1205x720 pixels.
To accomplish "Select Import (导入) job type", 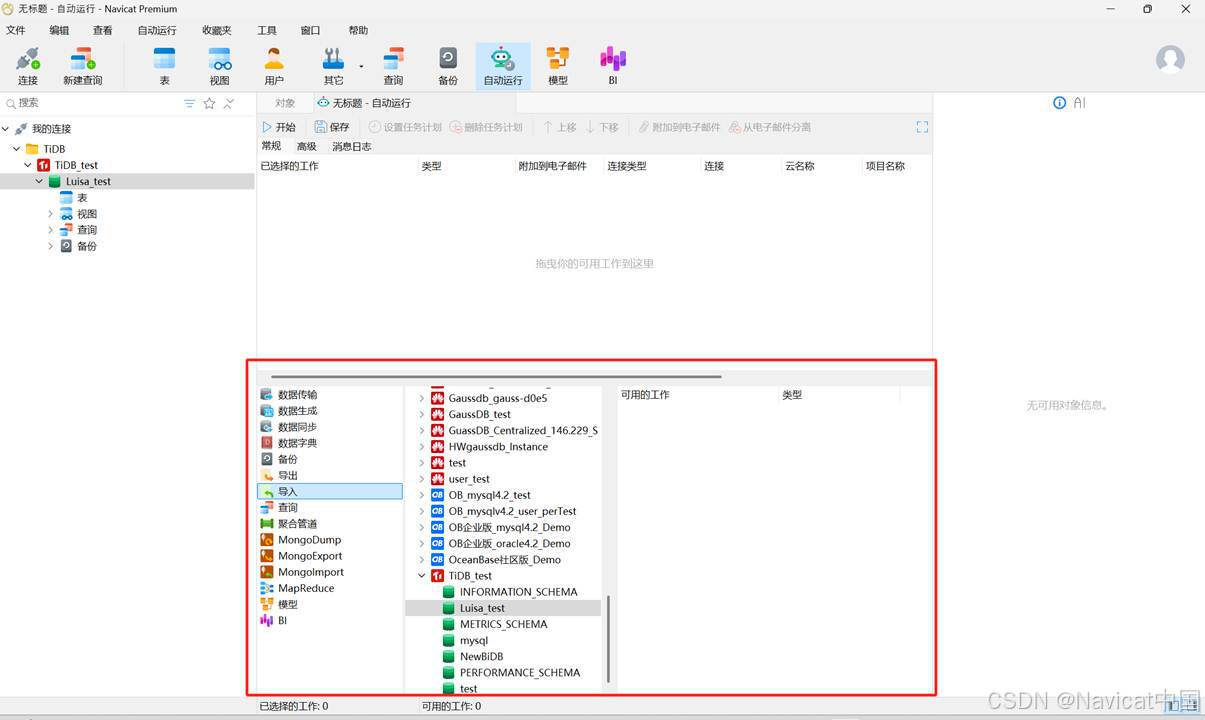I will point(330,492).
